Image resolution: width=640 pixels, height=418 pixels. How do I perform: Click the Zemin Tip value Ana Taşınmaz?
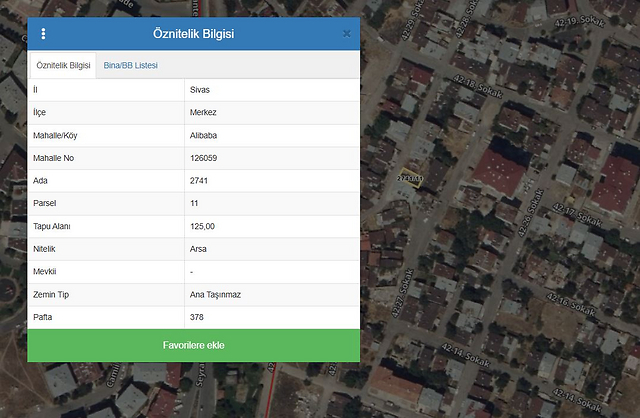pos(215,294)
